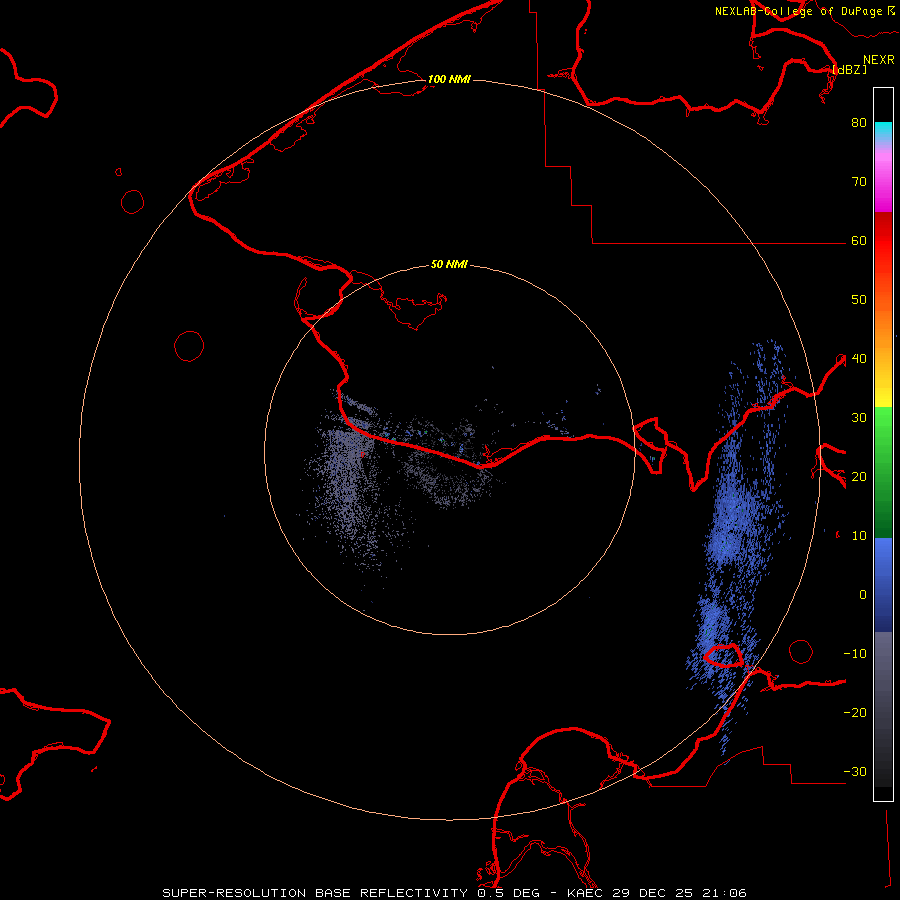Click the 0 value on the dBZ scale
Image resolution: width=900 pixels, height=900 pixels.
(x=863, y=595)
